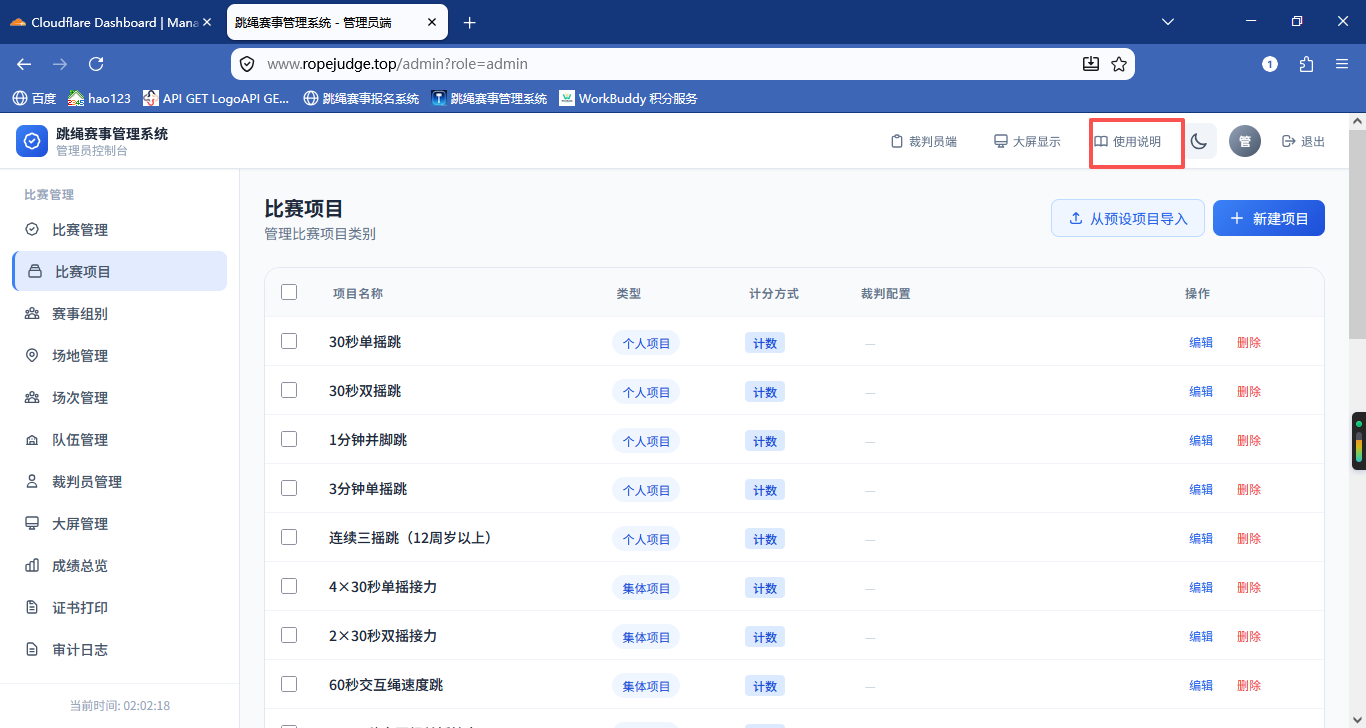Click the 新建项目 button
The width and height of the screenshot is (1366, 728).
click(1269, 218)
